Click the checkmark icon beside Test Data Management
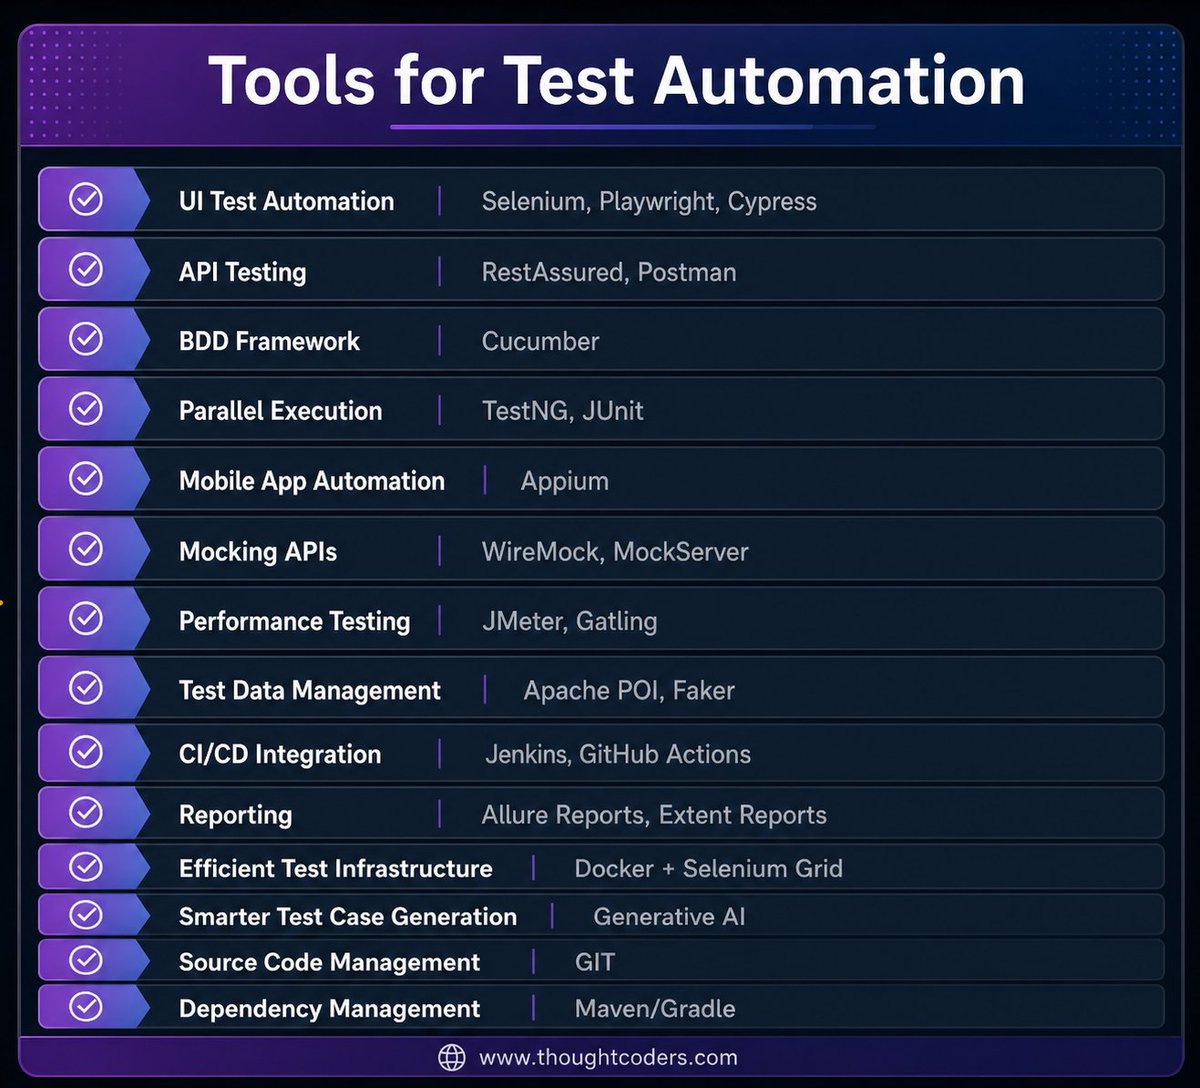This screenshot has width=1200, height=1088. [x=86, y=688]
